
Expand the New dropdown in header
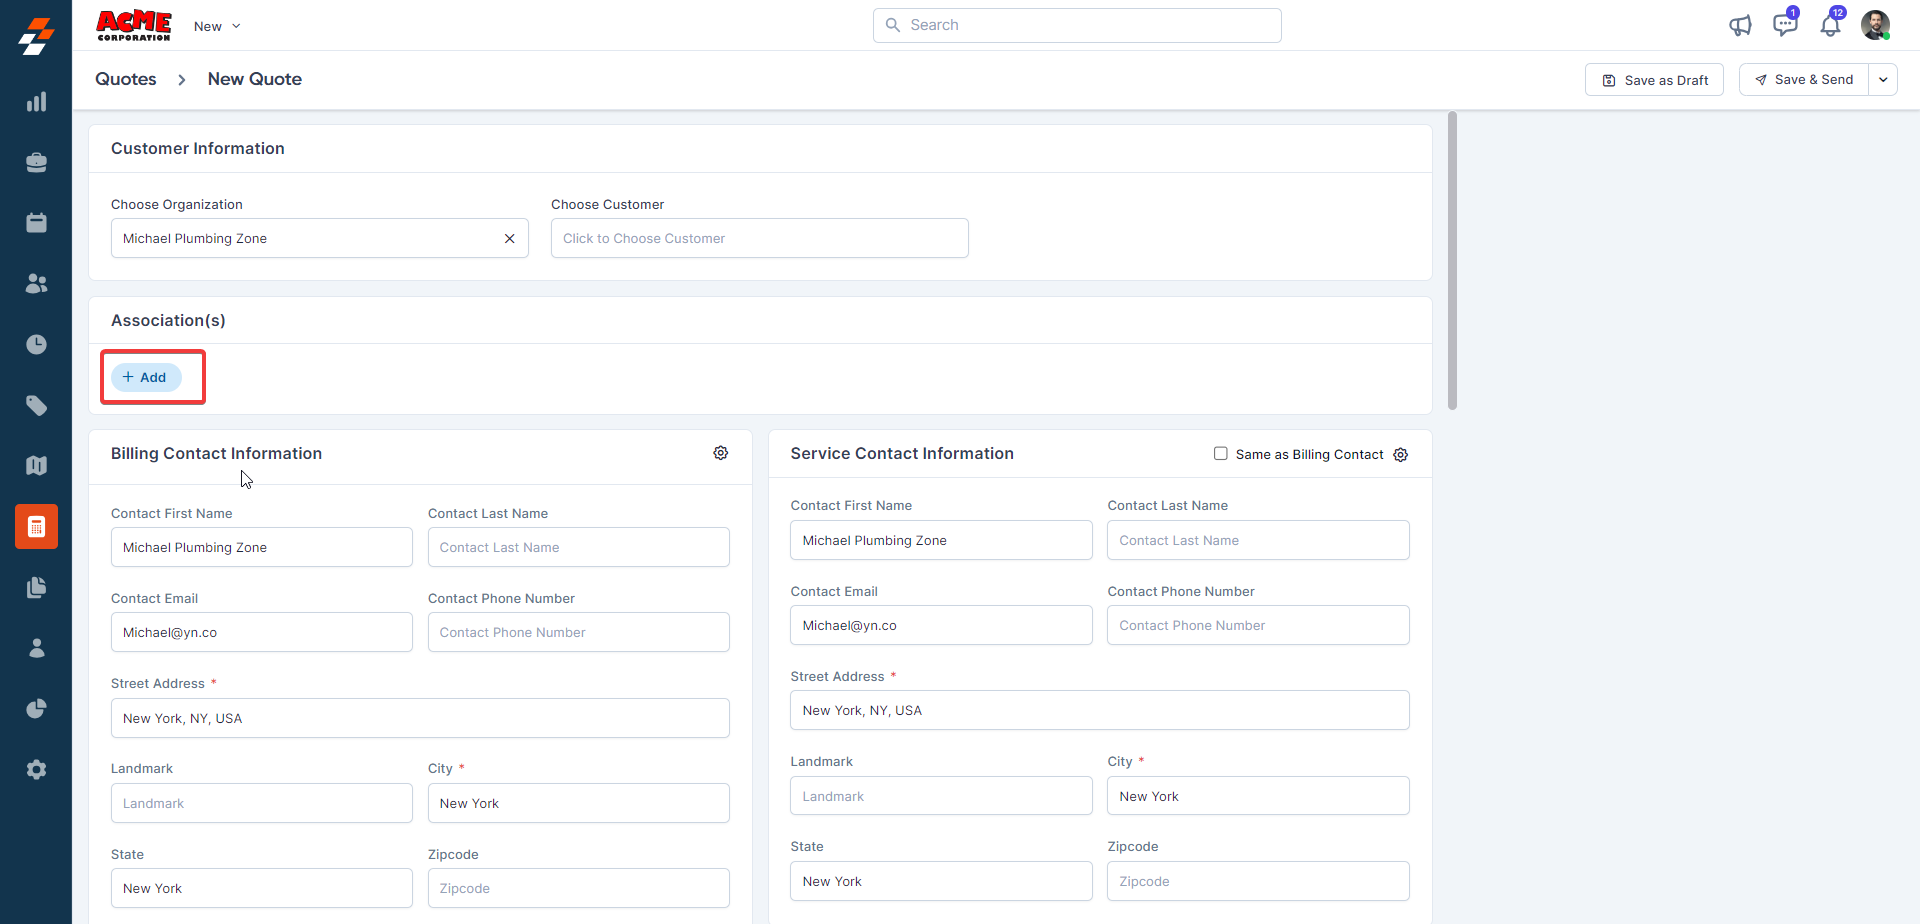click(217, 26)
